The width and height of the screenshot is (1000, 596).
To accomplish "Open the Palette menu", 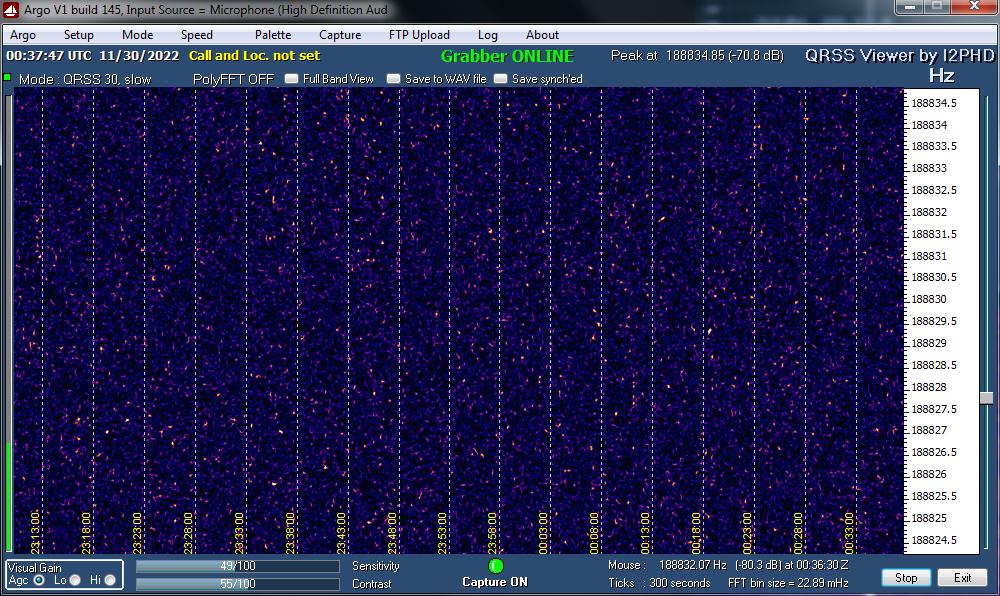I will coord(273,35).
